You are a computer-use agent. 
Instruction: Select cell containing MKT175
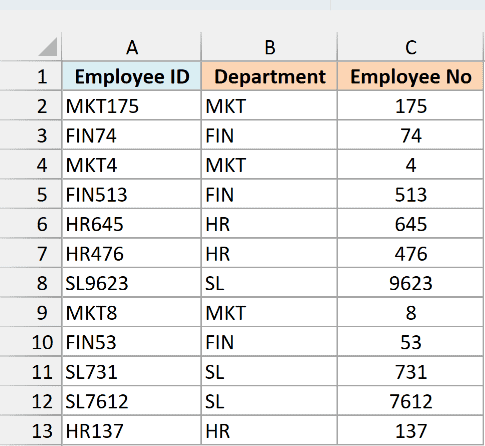[132, 105]
